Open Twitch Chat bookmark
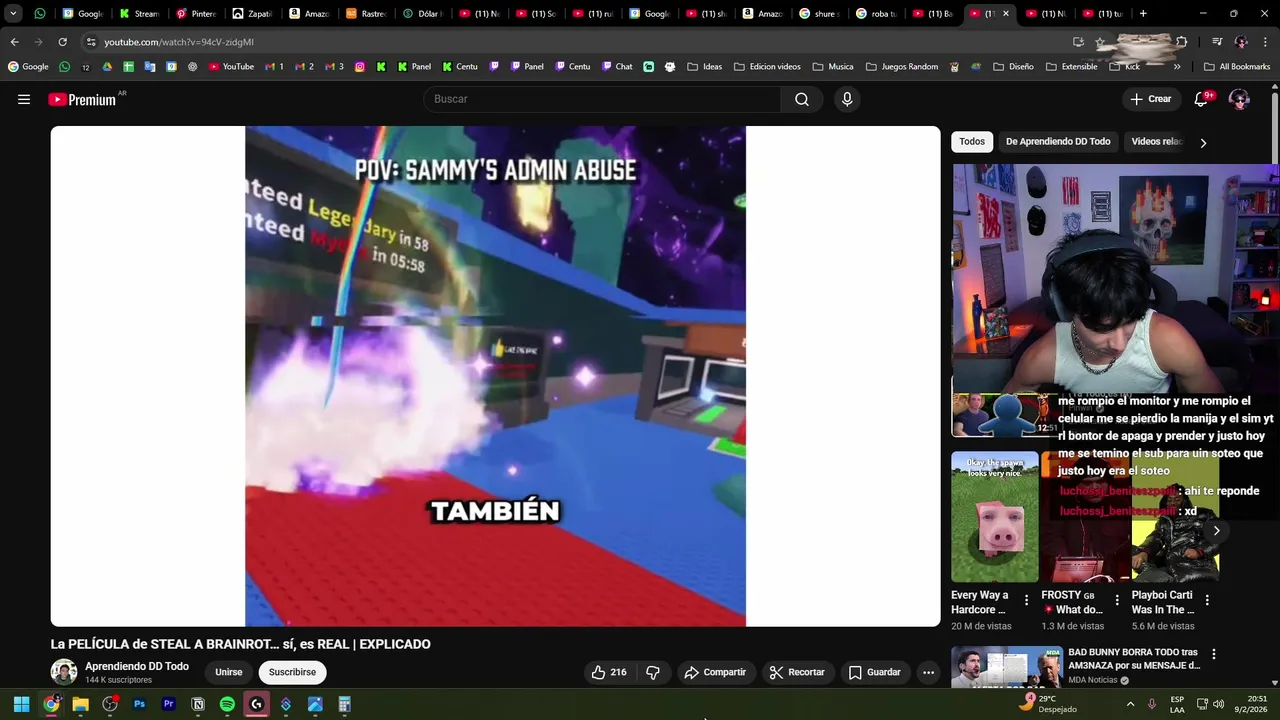Viewport: 1280px width, 720px height. (x=617, y=67)
